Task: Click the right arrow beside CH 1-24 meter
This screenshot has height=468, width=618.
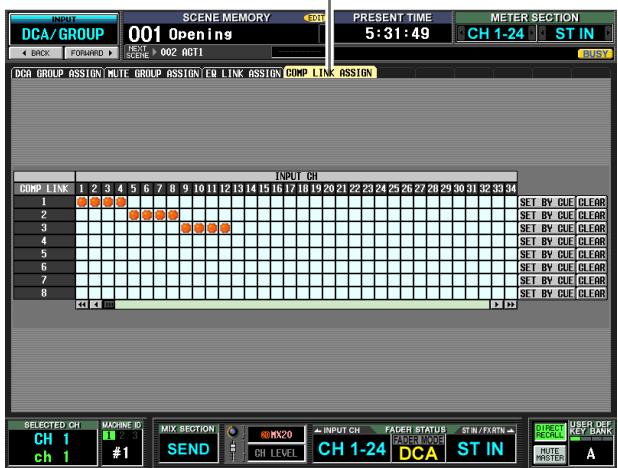Action: (x=532, y=34)
